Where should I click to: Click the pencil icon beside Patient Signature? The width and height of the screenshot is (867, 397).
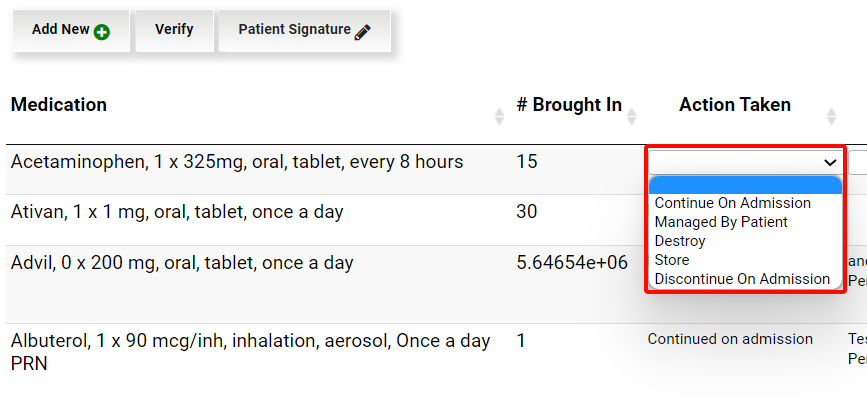click(363, 32)
